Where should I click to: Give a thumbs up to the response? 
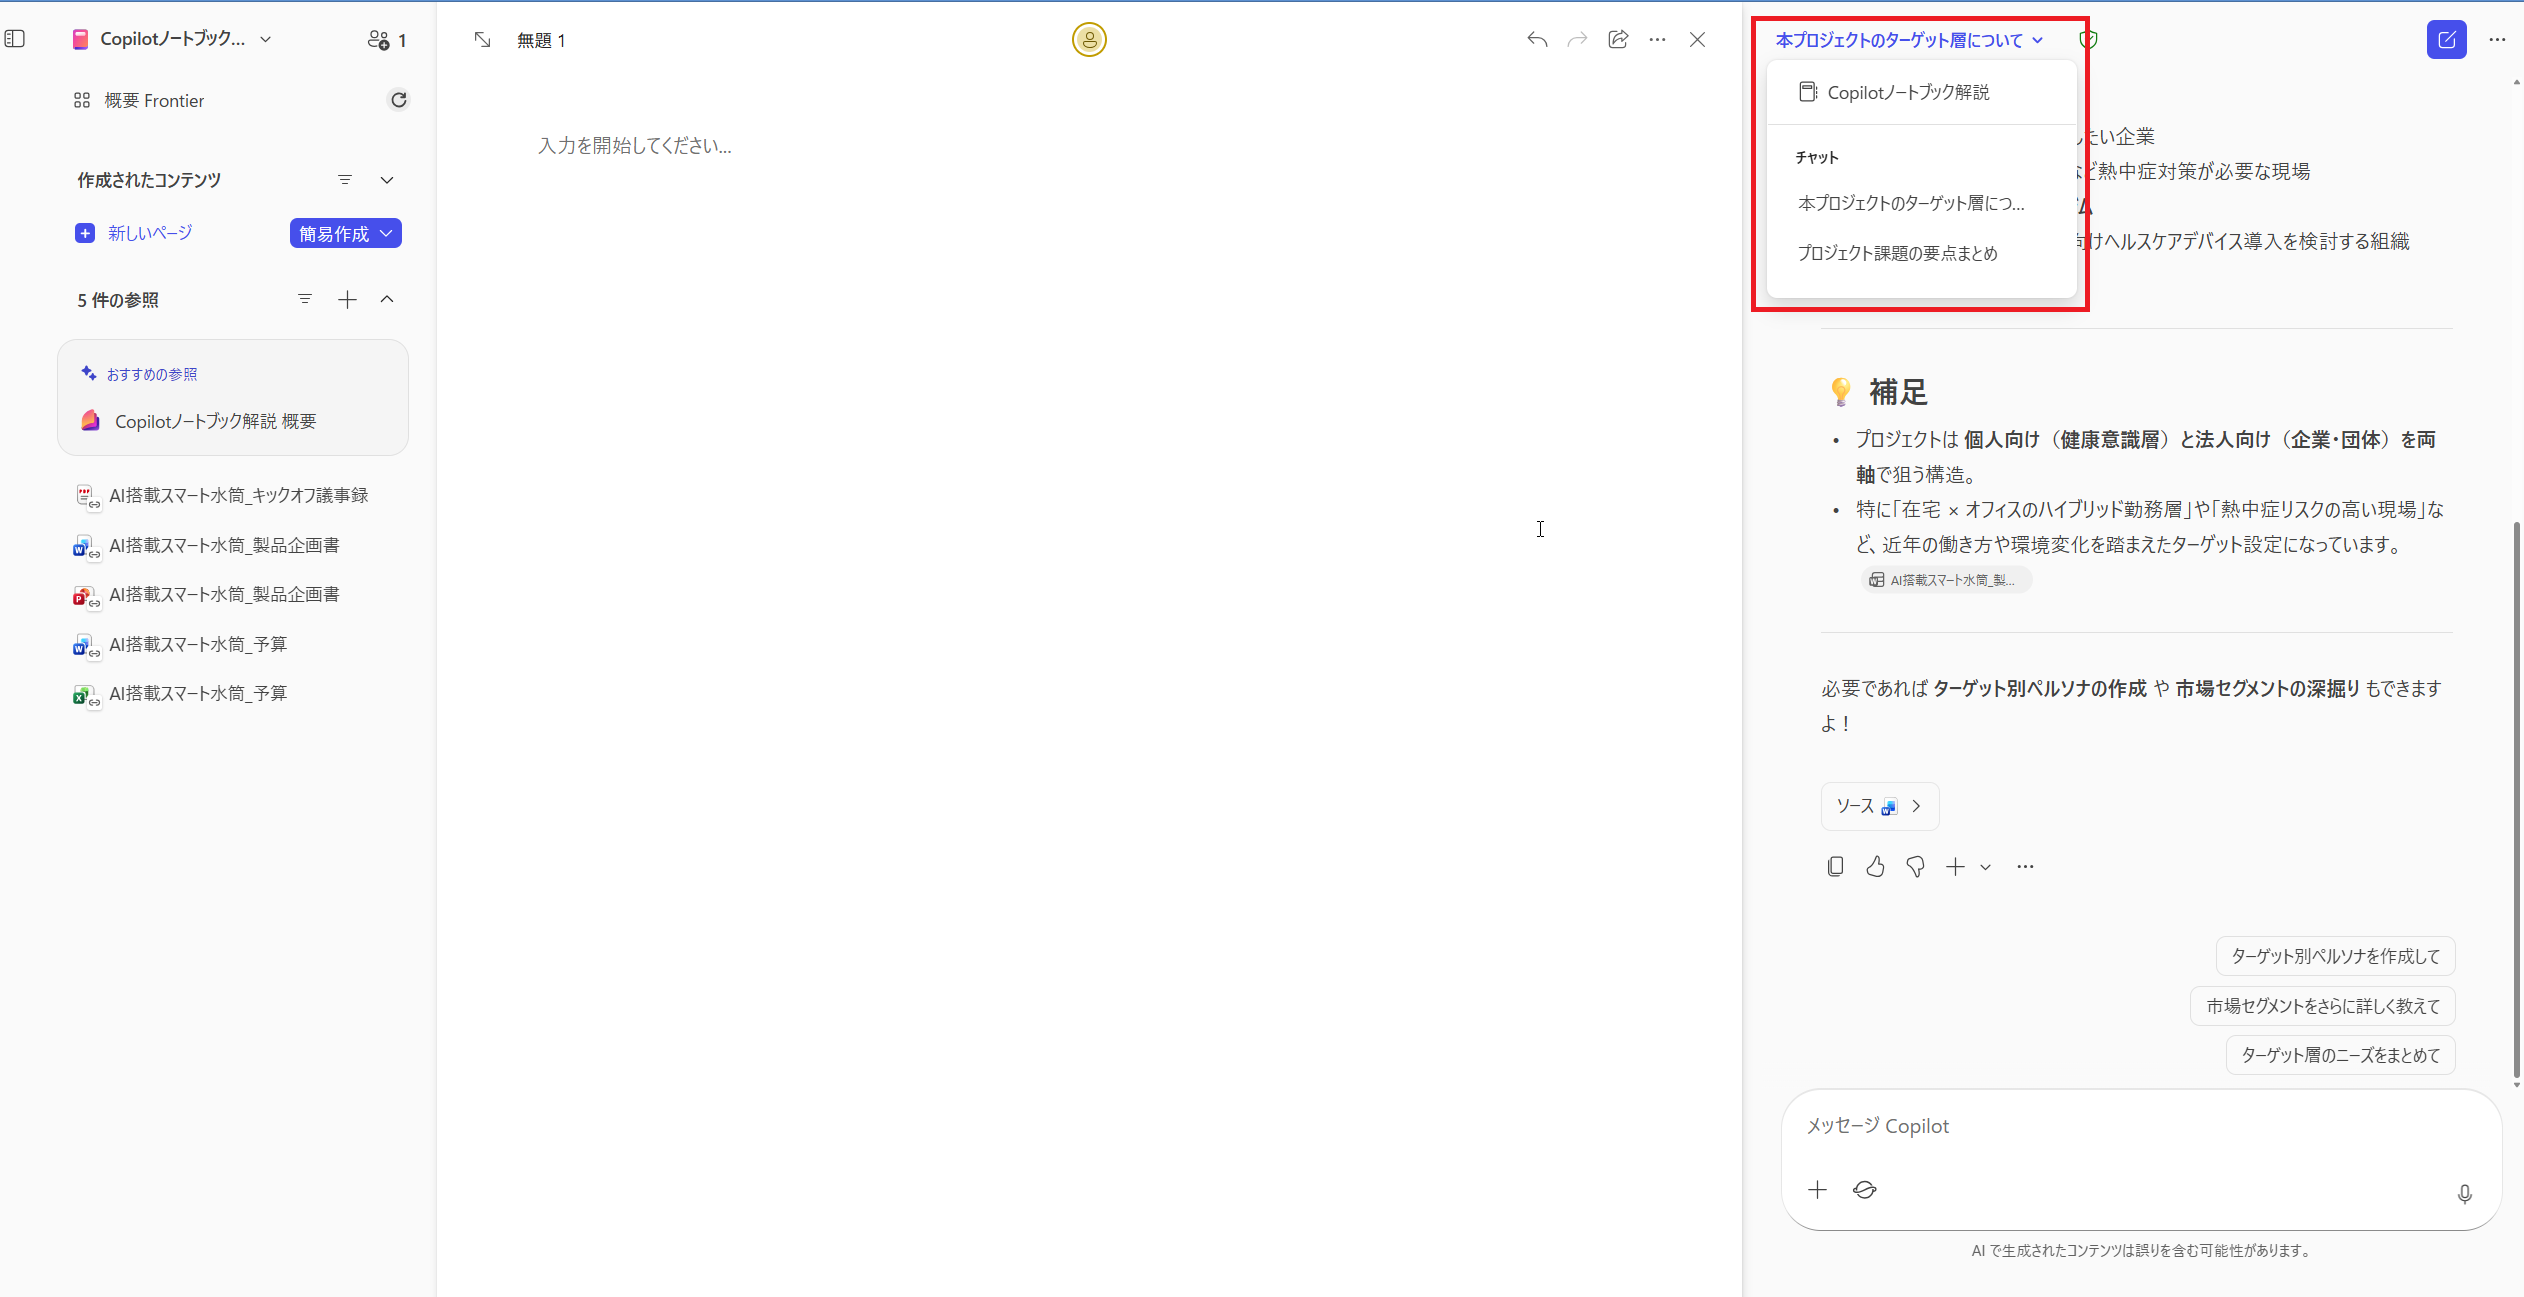pyautogui.click(x=1874, y=866)
